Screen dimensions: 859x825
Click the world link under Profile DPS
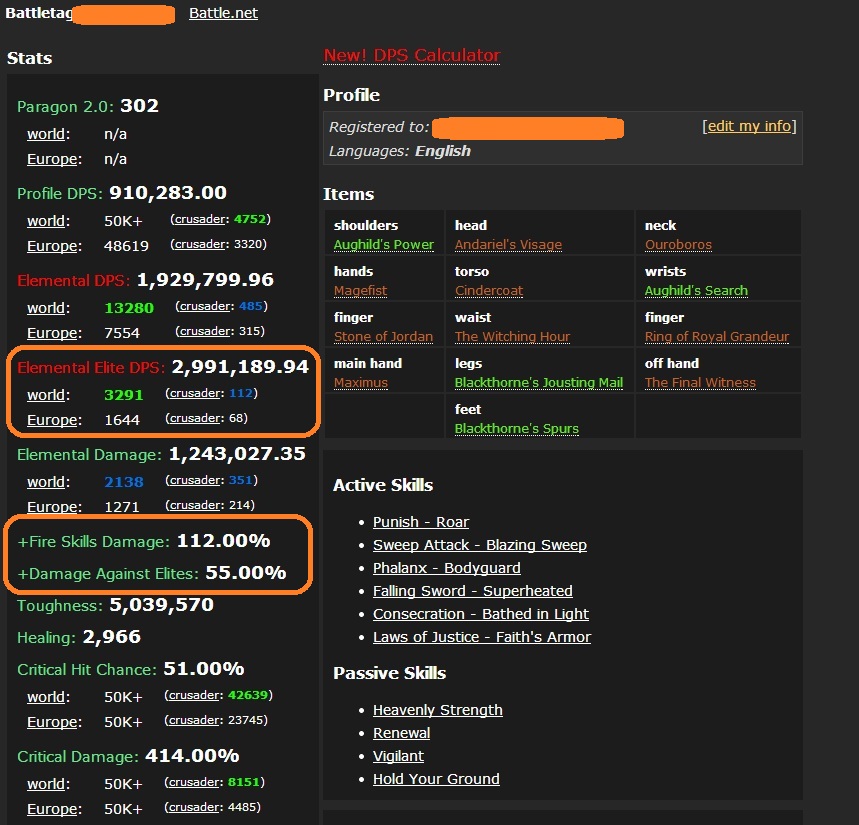click(x=46, y=221)
